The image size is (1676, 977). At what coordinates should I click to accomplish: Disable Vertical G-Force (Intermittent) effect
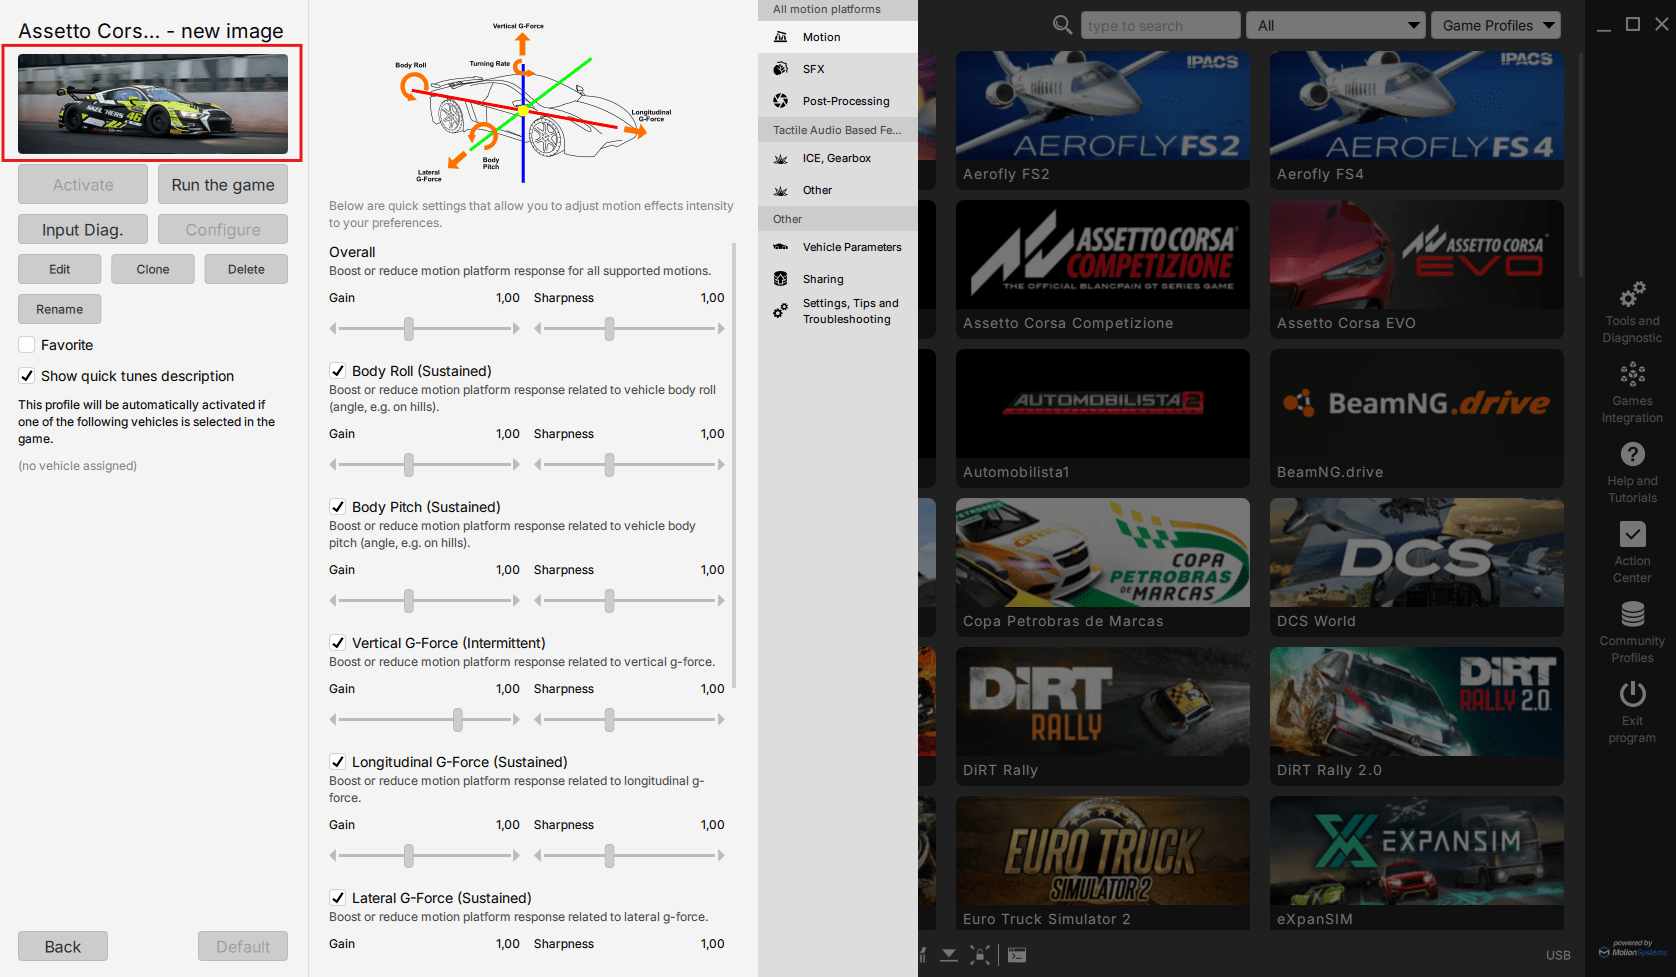(338, 643)
